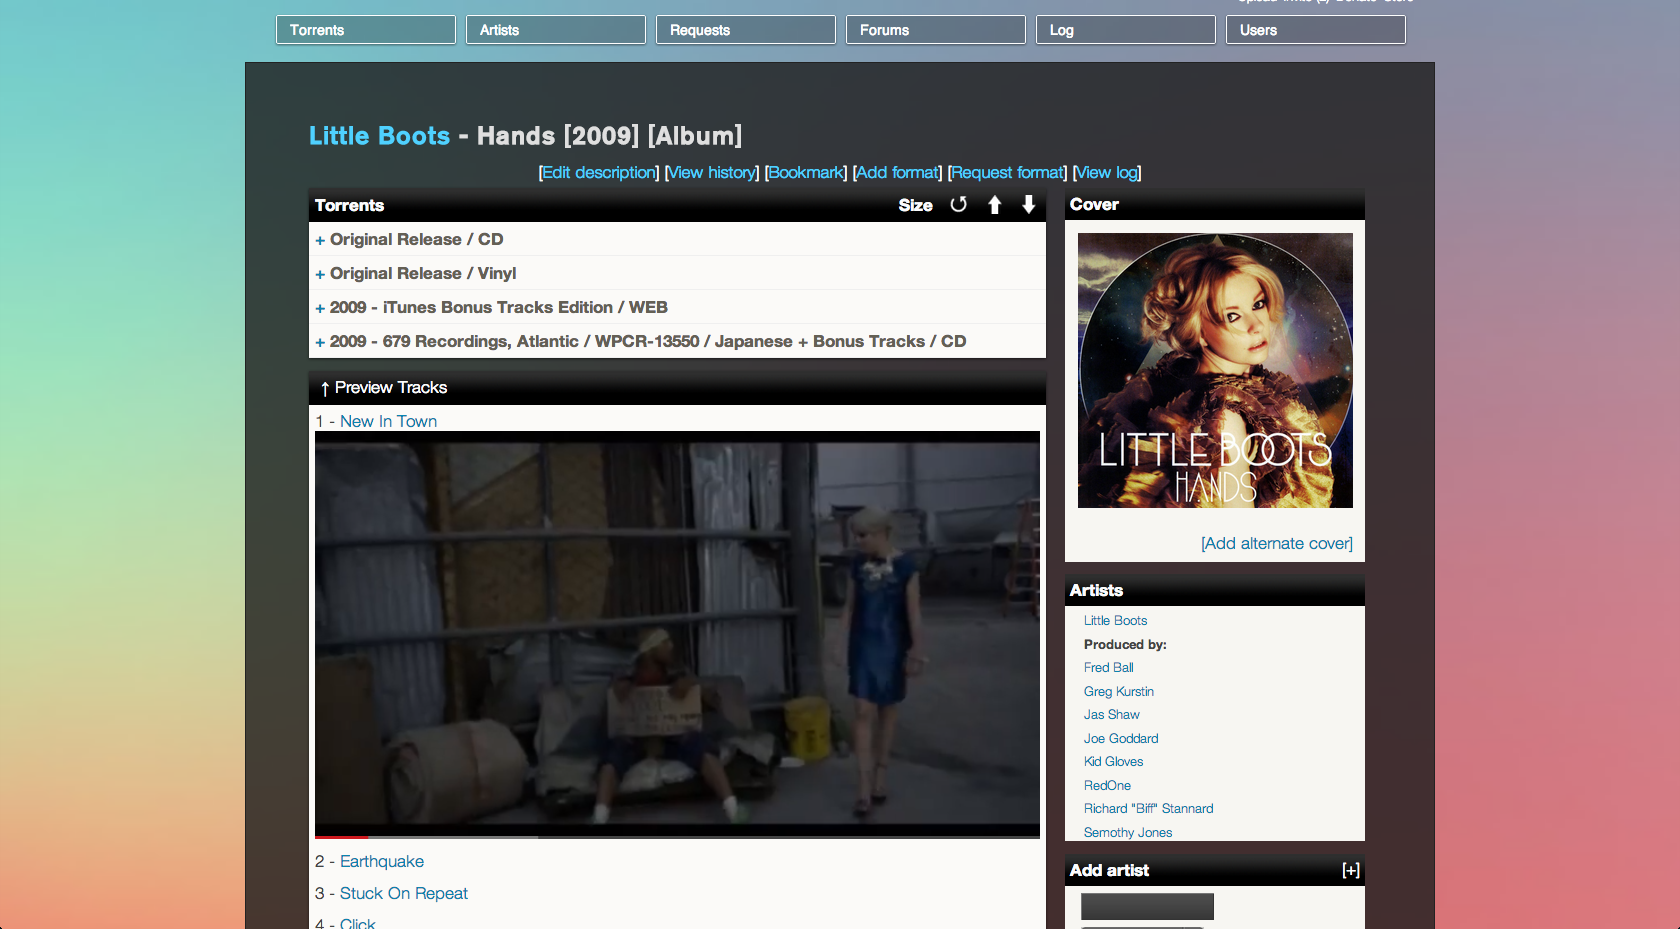Click the [+] icon beside Add artist
This screenshot has height=929, width=1680.
[1351, 870]
